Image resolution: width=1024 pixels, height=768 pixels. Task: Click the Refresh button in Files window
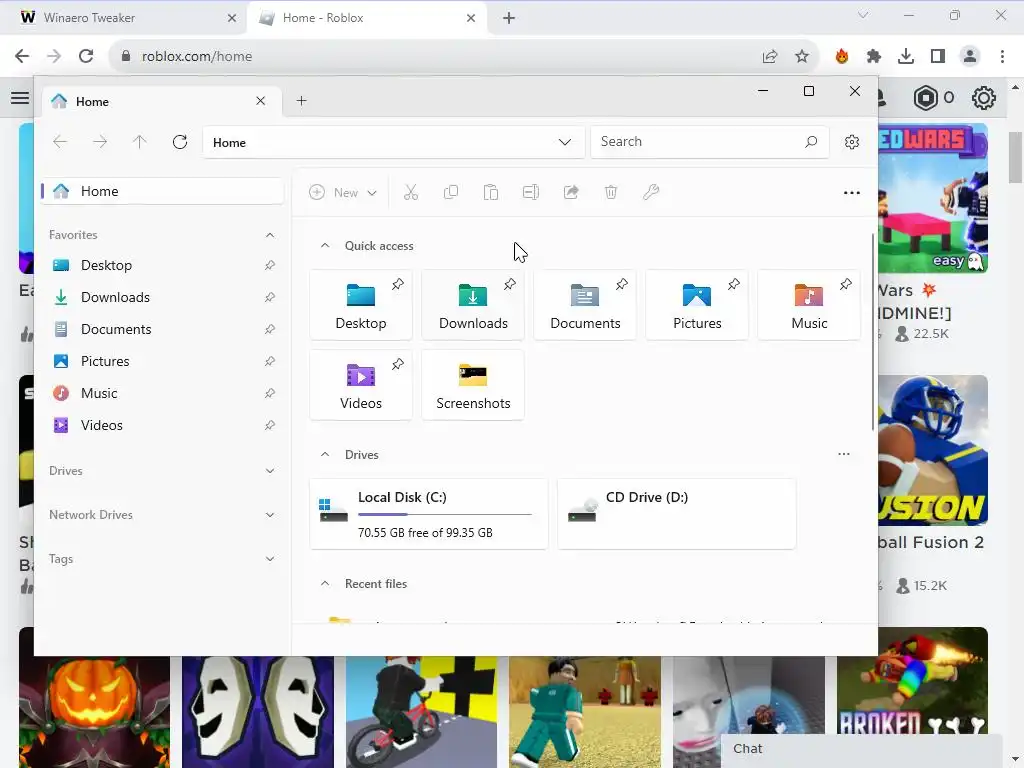(x=180, y=142)
